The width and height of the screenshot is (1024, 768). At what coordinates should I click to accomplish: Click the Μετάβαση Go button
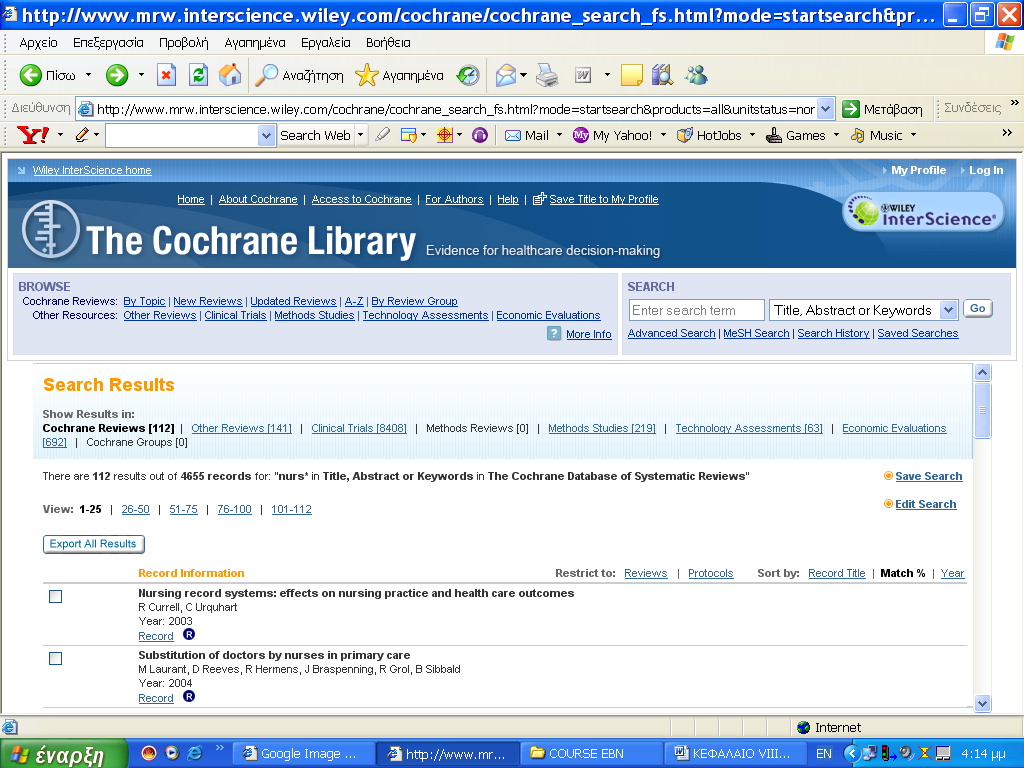pyautogui.click(x=882, y=109)
